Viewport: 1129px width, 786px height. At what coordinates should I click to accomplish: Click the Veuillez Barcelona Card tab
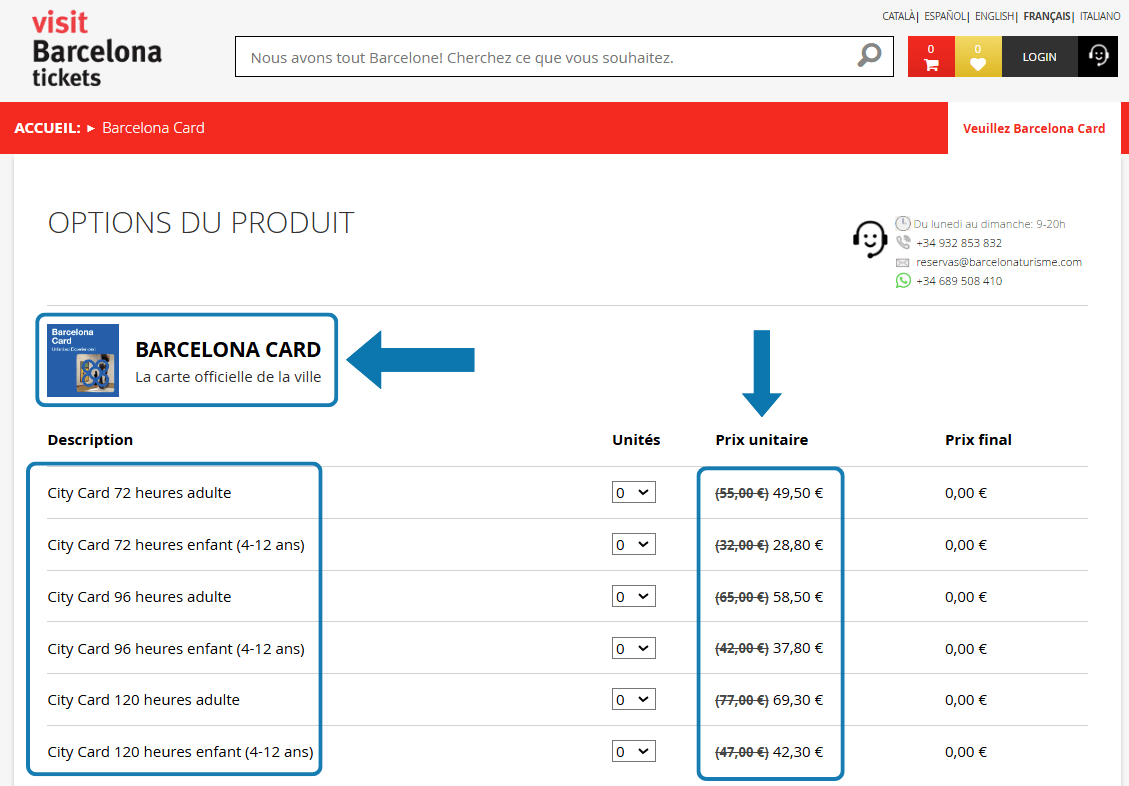[x=1034, y=128]
